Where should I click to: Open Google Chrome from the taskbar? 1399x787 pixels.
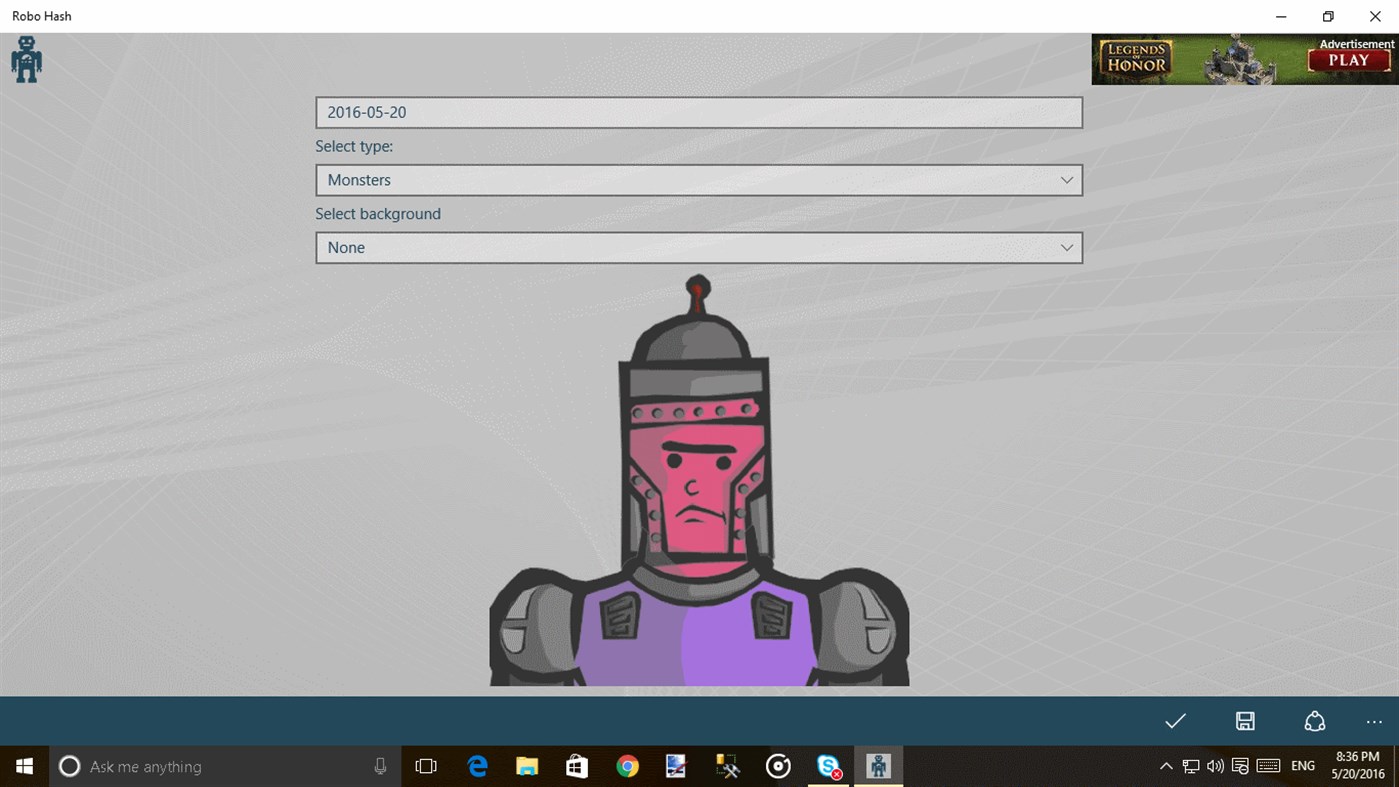coord(627,766)
